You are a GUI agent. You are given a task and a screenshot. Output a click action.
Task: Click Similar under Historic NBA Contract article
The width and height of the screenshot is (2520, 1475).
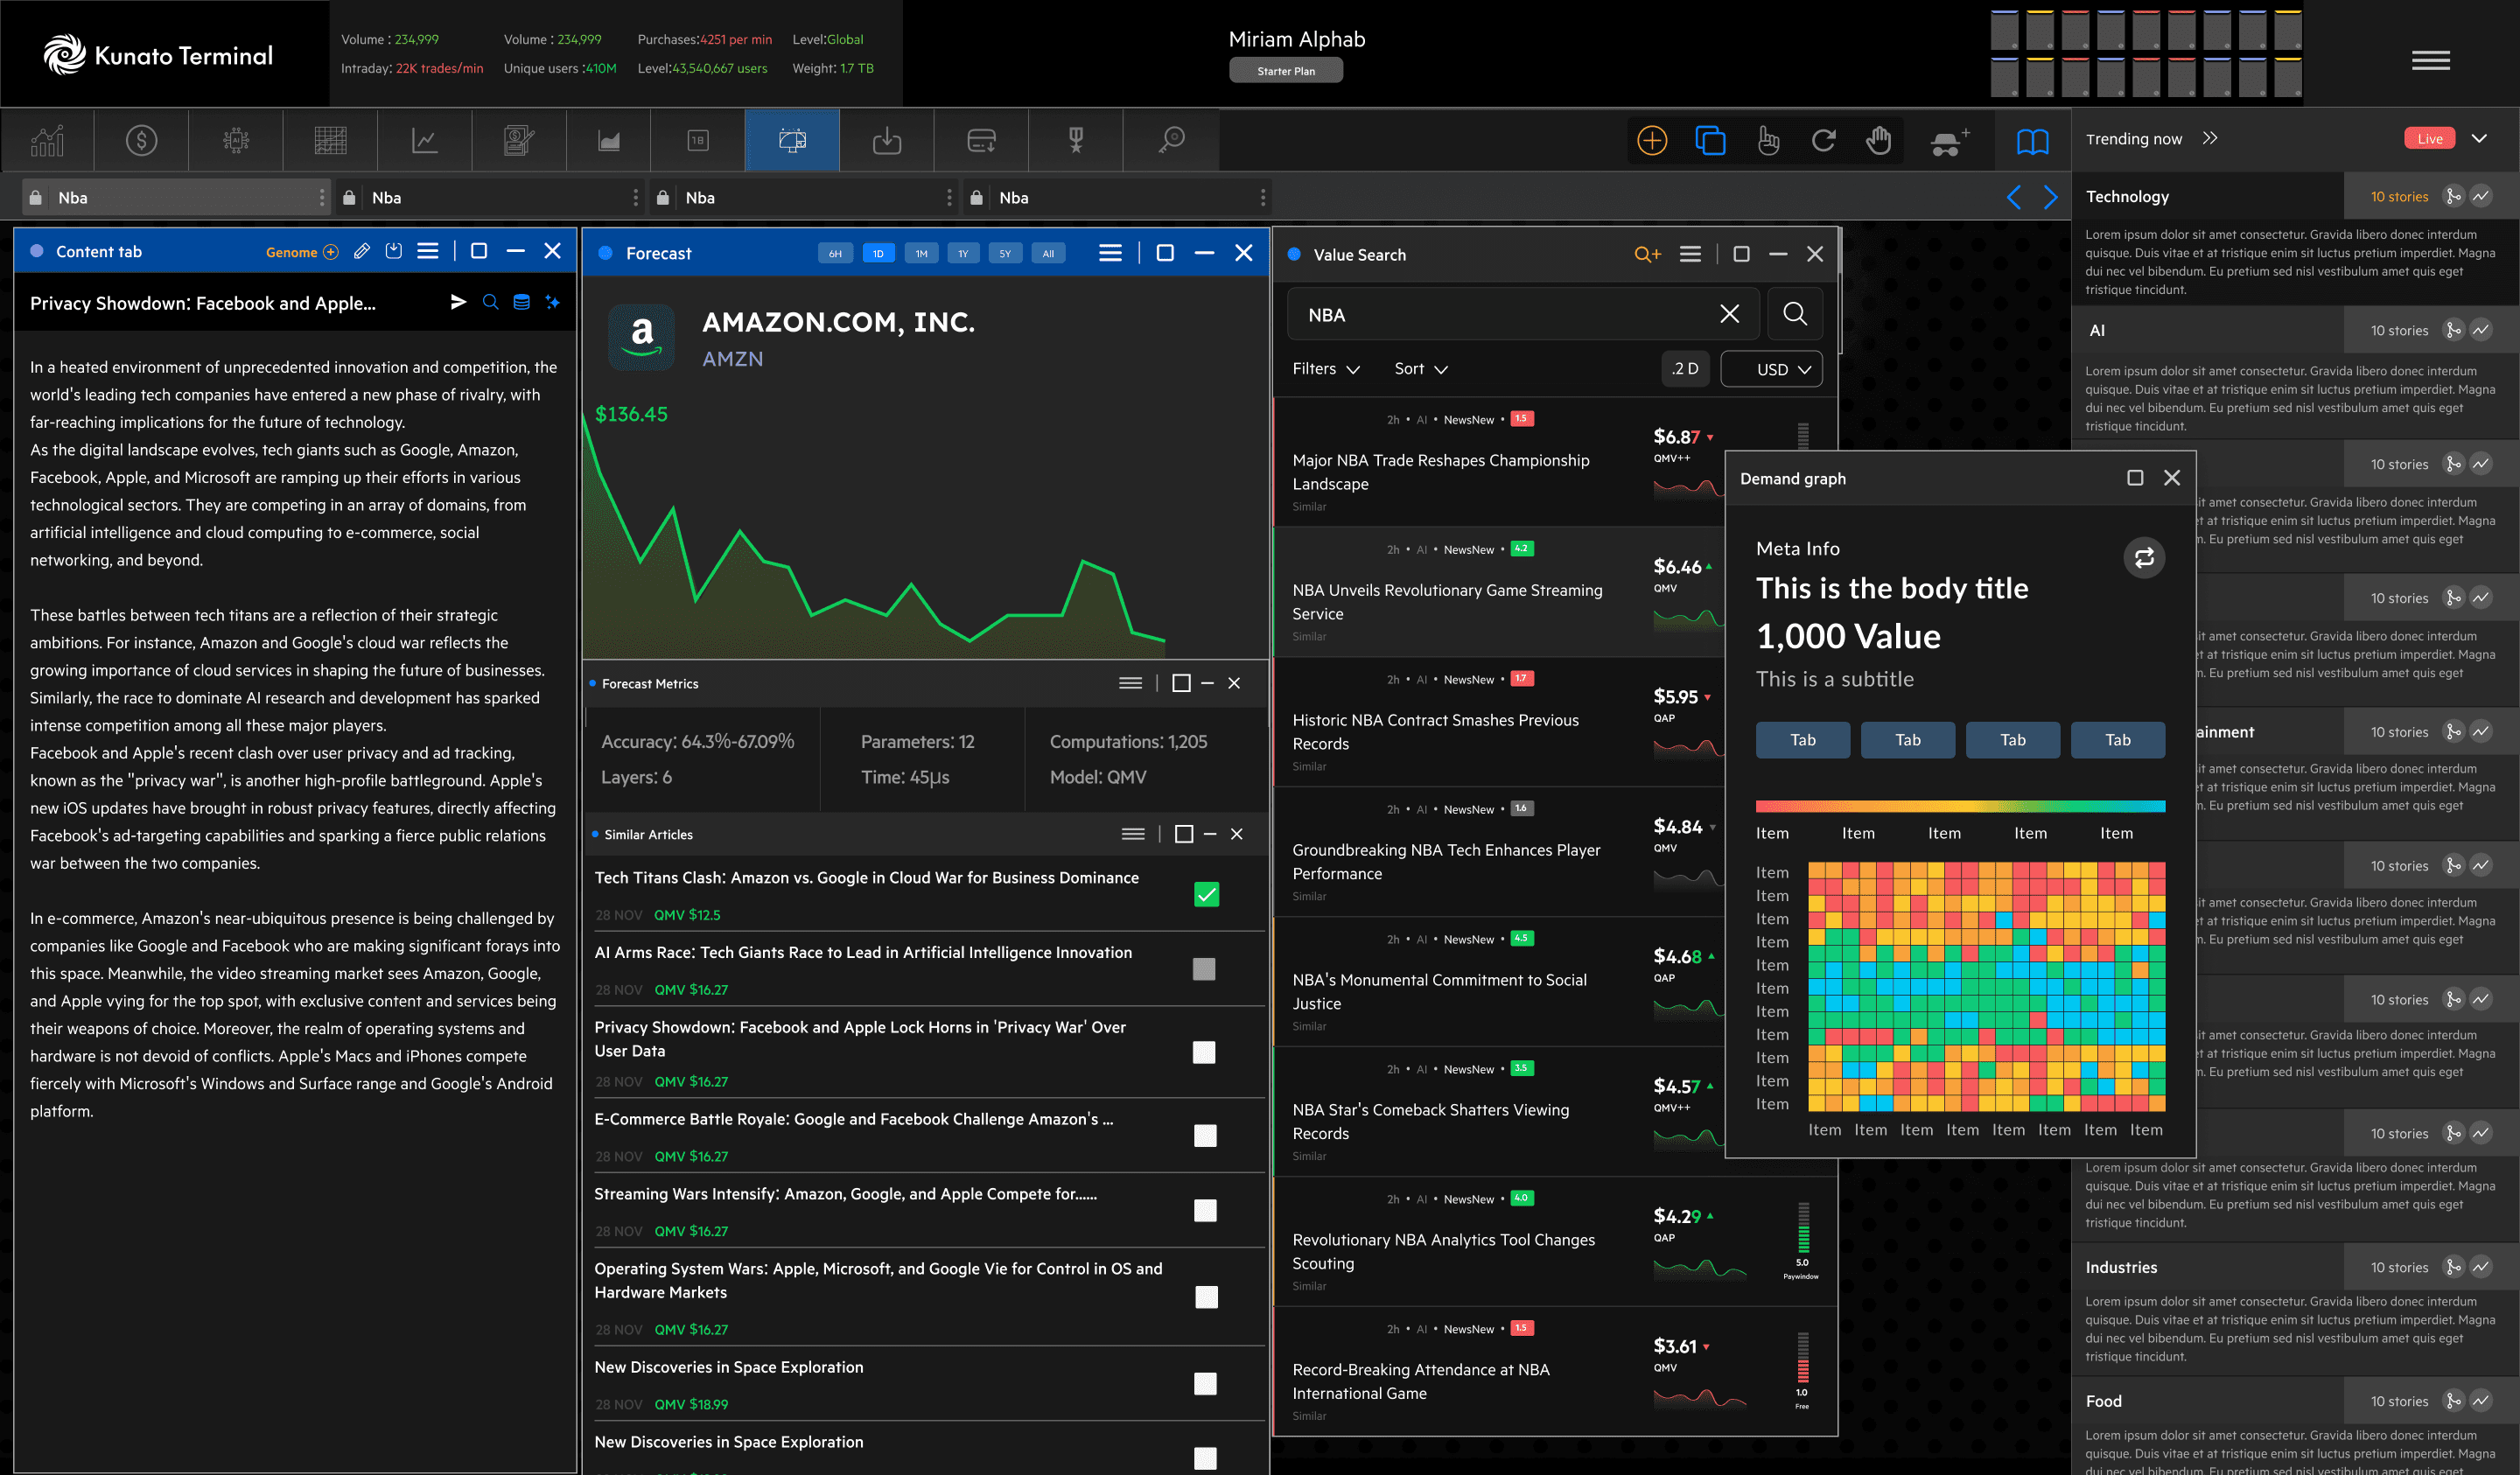1309,766
